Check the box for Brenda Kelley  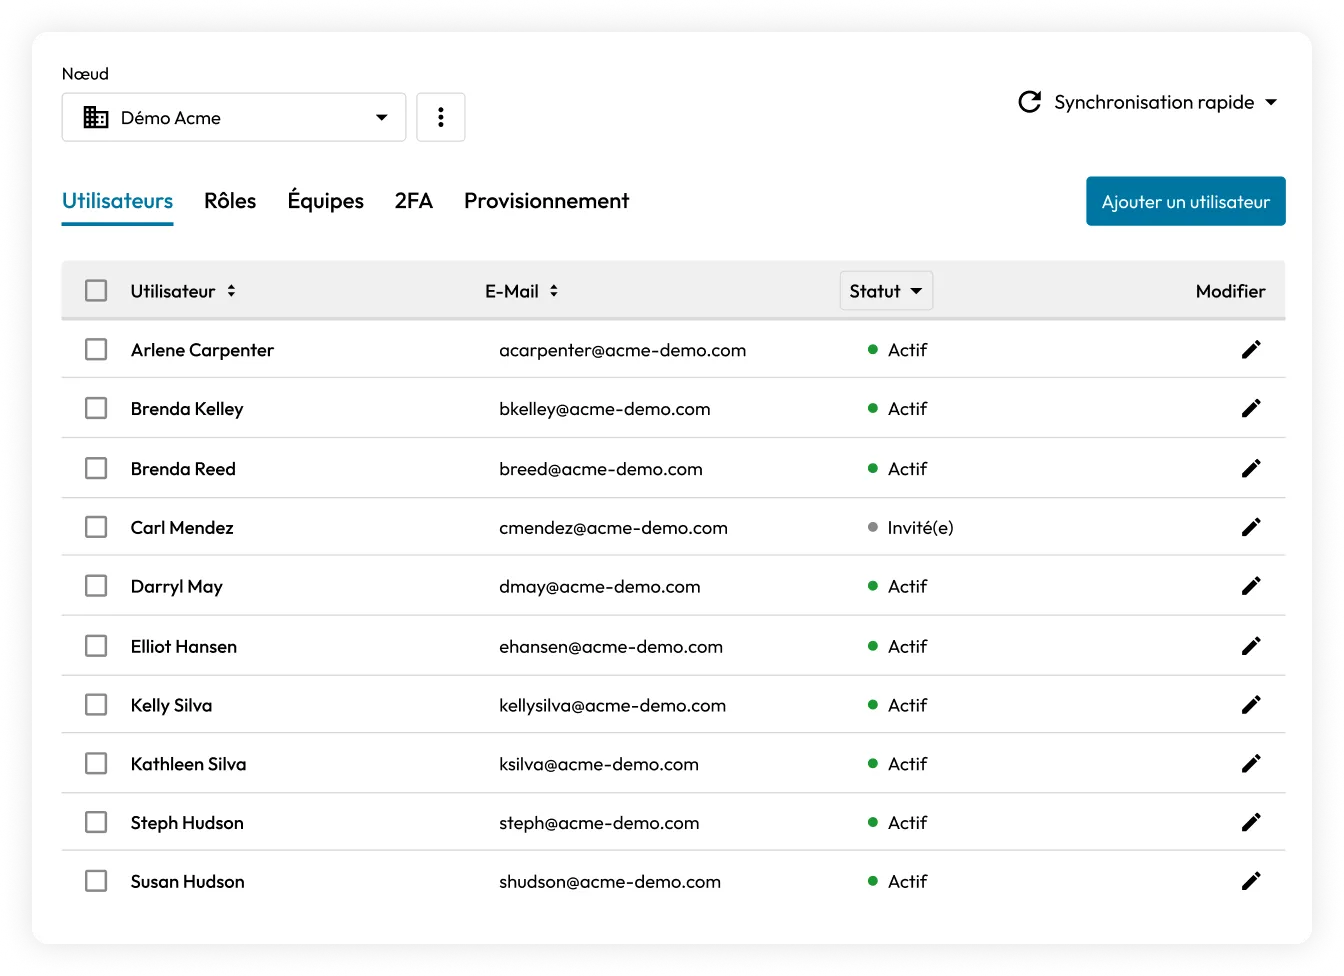(96, 408)
